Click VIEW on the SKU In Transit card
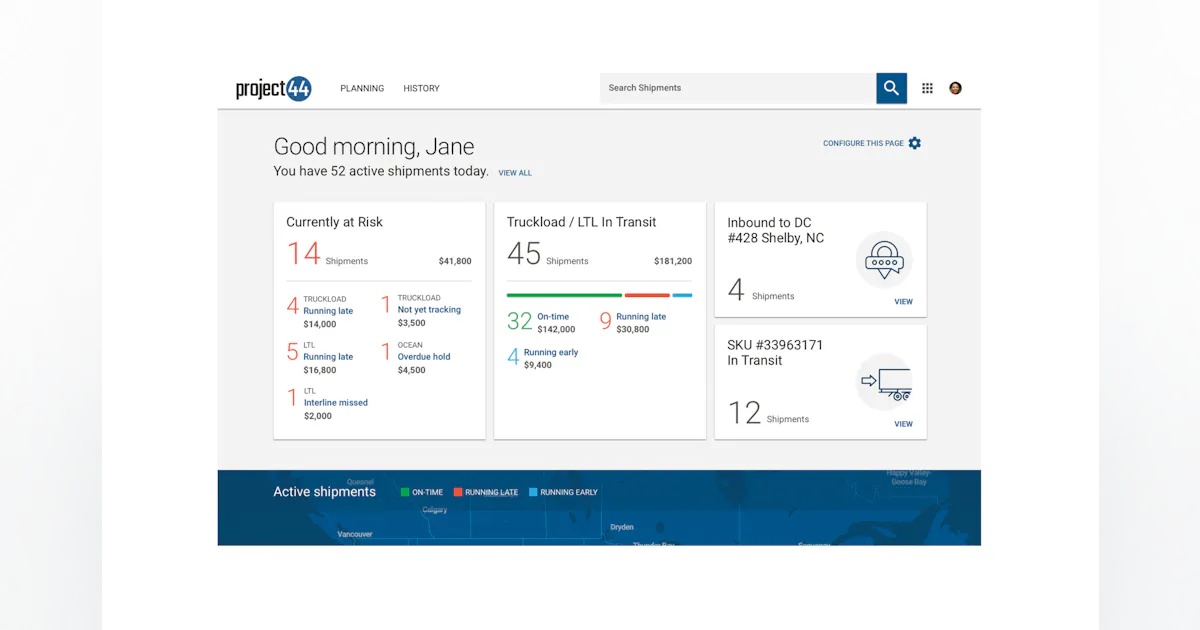This screenshot has height=630, width=1200. [903, 423]
